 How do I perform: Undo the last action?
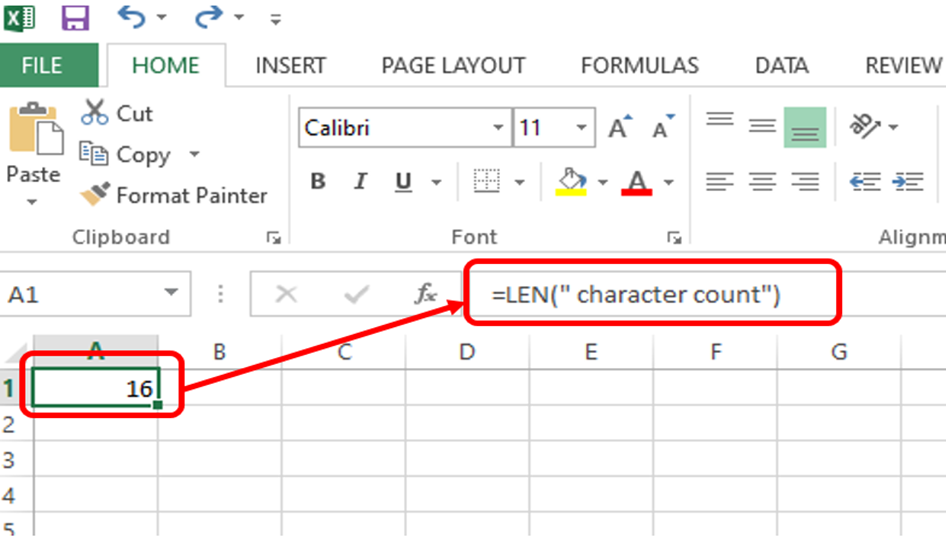click(132, 17)
